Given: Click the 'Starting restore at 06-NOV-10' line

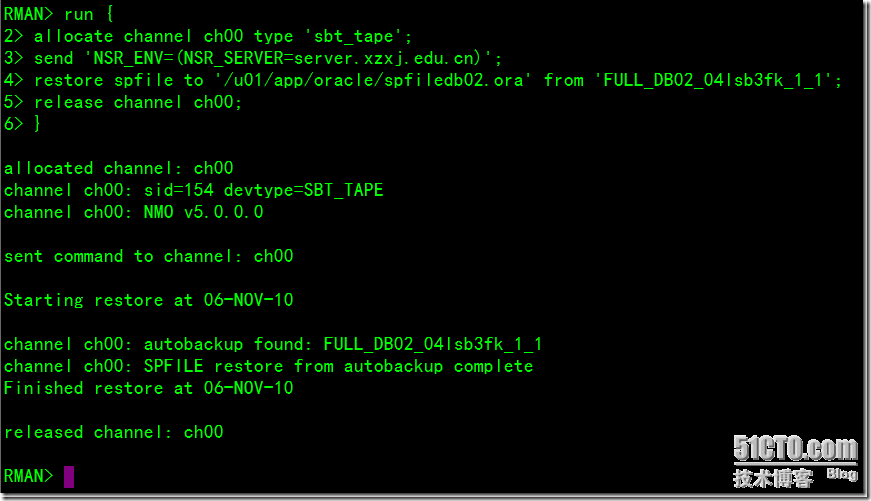Looking at the screenshot, I should click(x=148, y=300).
